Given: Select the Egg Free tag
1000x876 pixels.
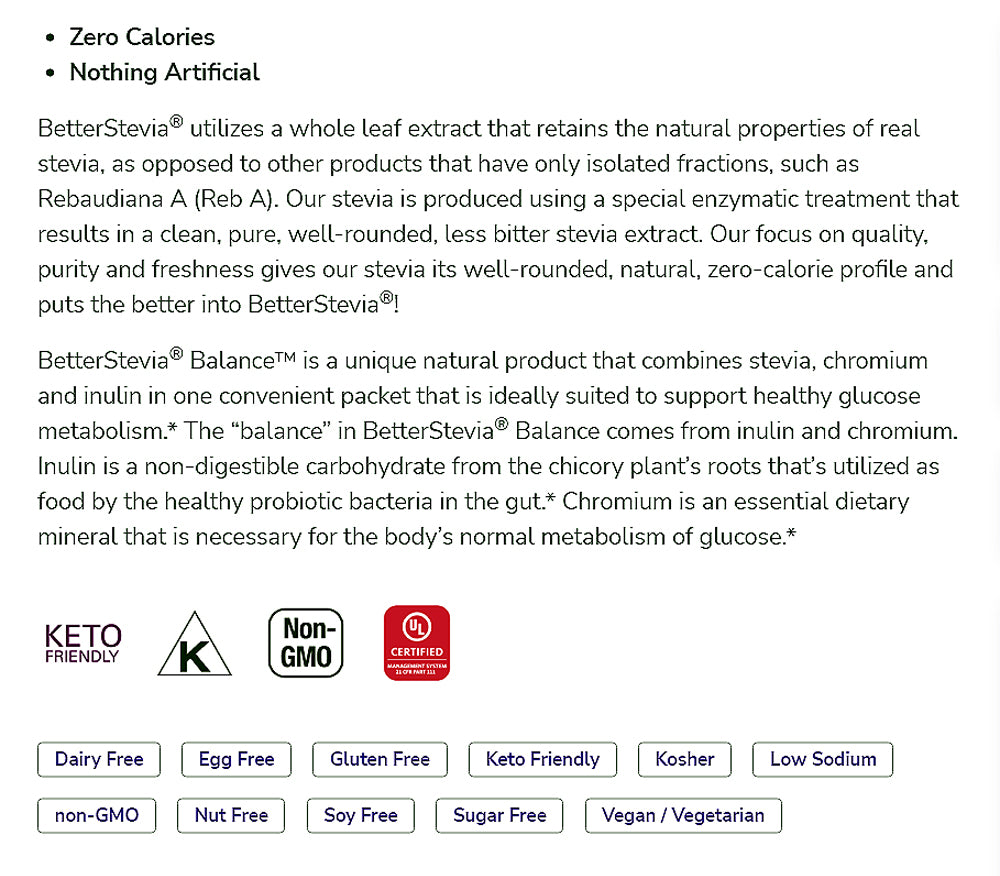Looking at the screenshot, I should pyautogui.click(x=236, y=759).
